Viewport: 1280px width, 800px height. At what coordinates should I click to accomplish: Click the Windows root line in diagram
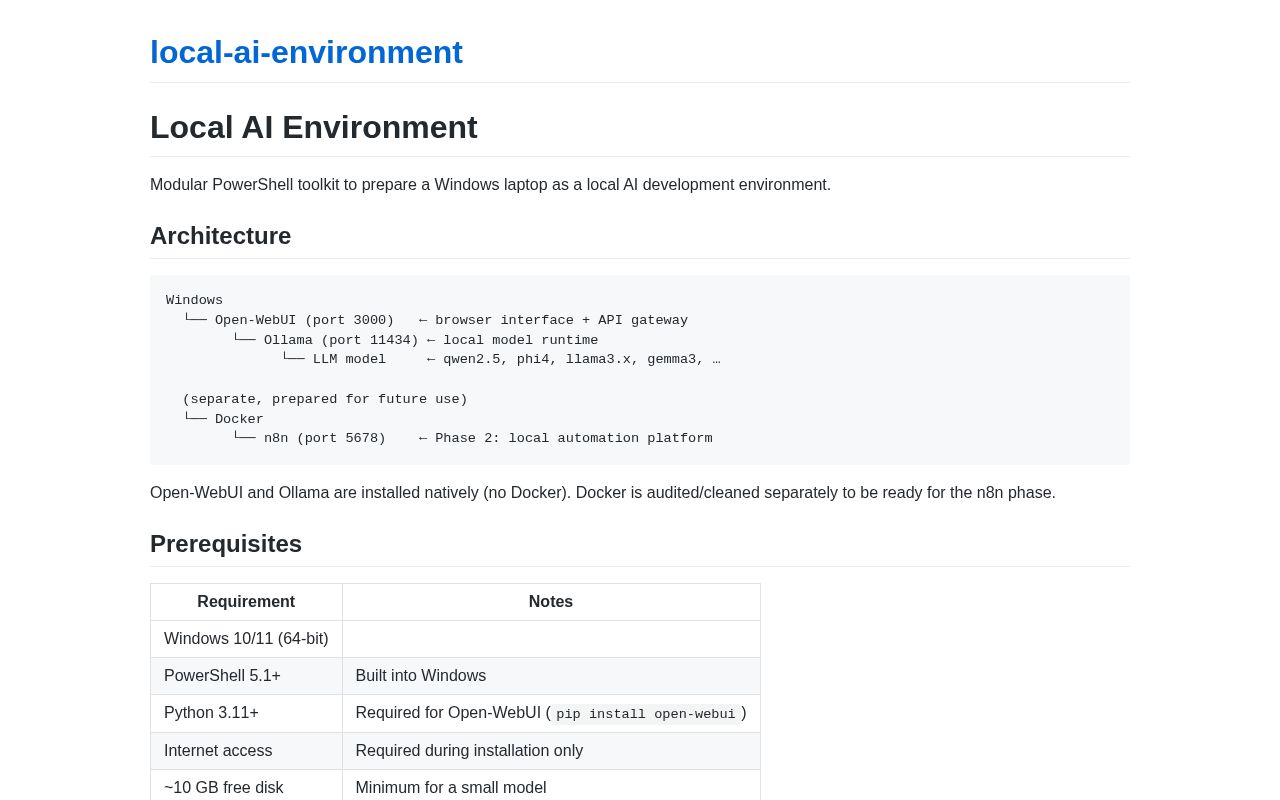coord(194,300)
